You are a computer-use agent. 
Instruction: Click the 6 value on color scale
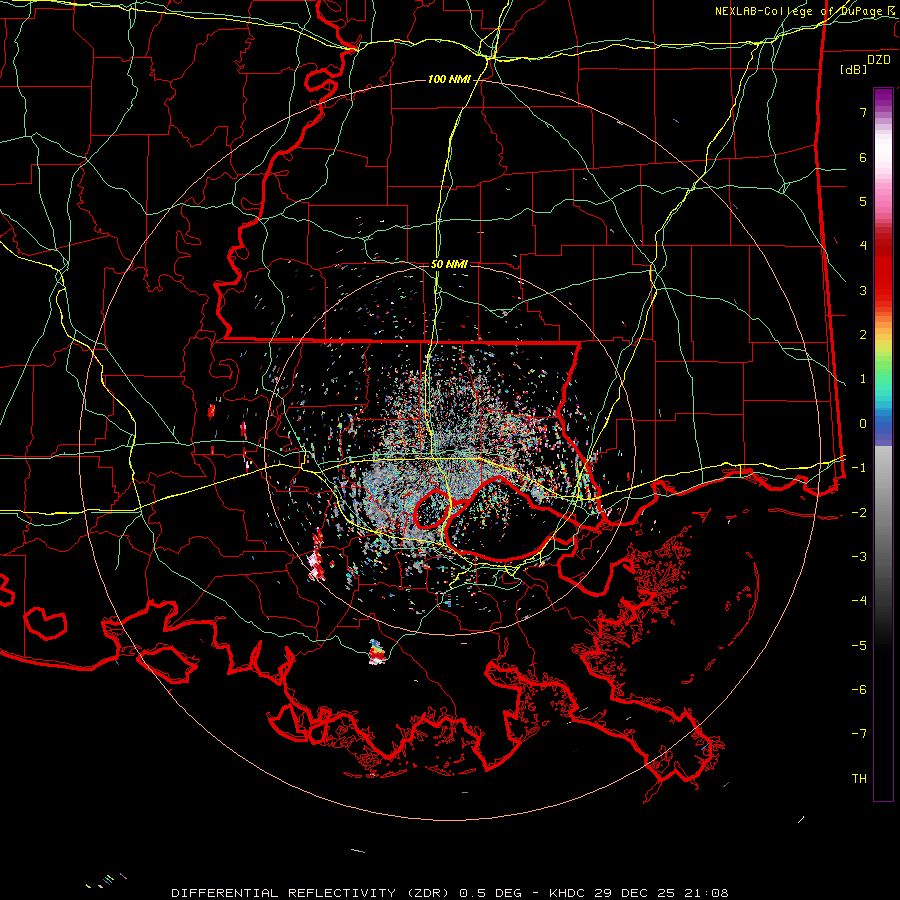coord(863,157)
